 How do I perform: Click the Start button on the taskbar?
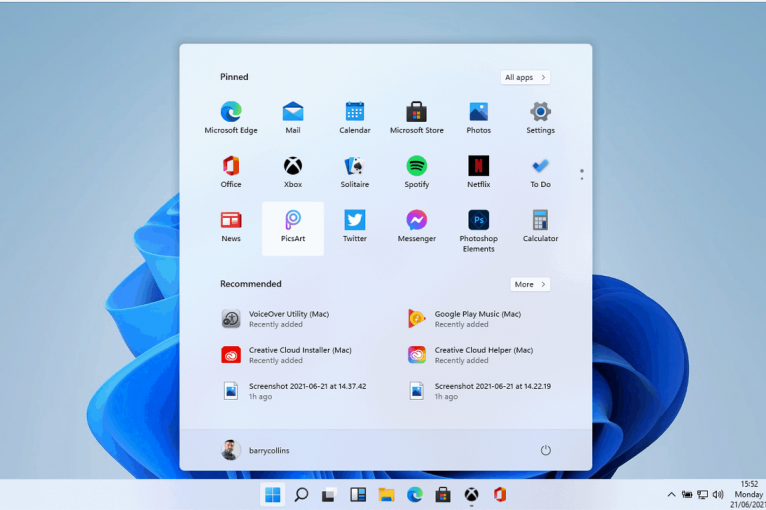(273, 495)
